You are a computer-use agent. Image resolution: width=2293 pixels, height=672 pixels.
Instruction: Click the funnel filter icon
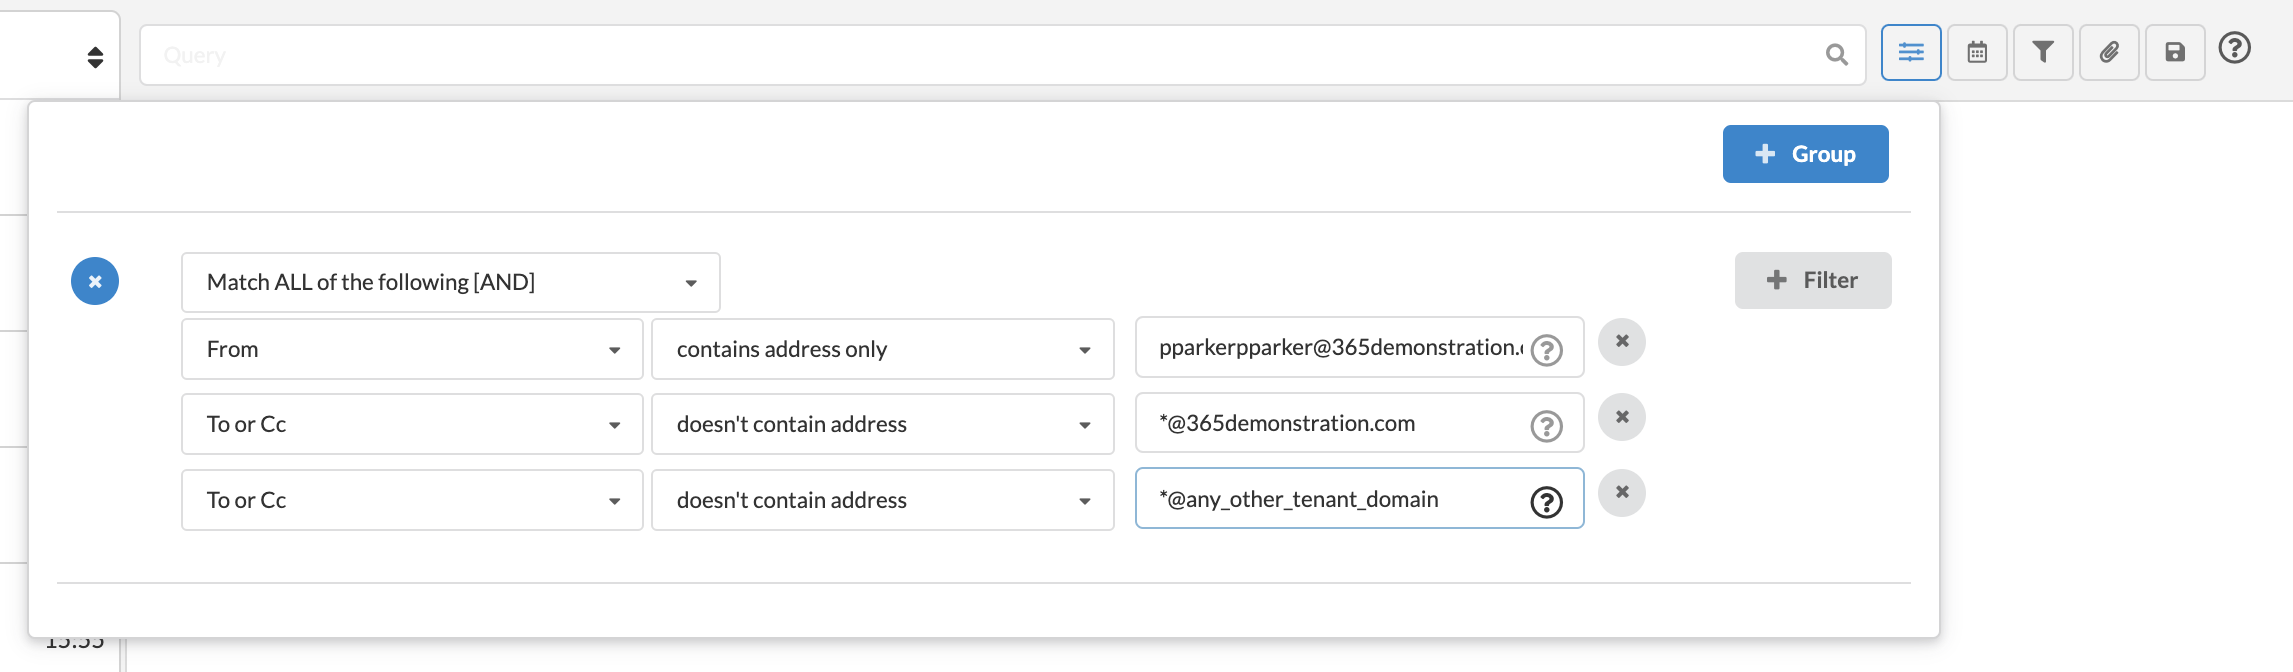coord(2043,52)
